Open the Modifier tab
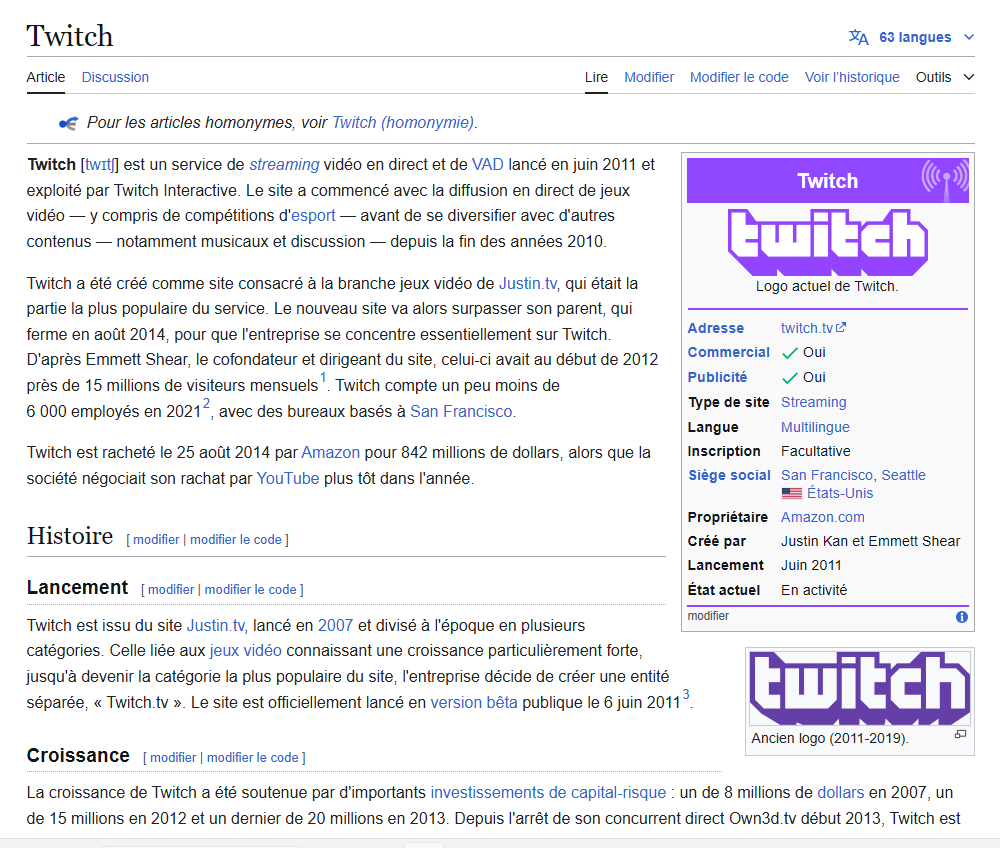Screen dimensions: 1000x848 649,77
